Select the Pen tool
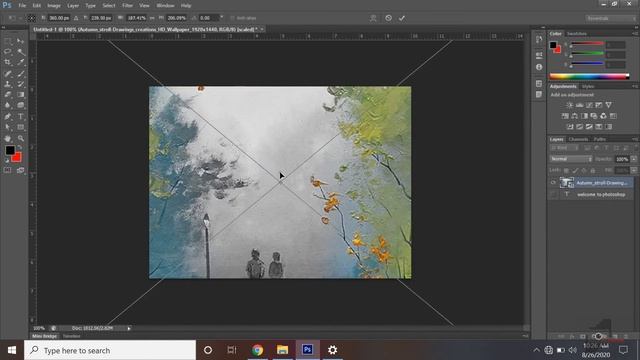Image resolution: width=640 pixels, height=360 pixels. pos(8,117)
